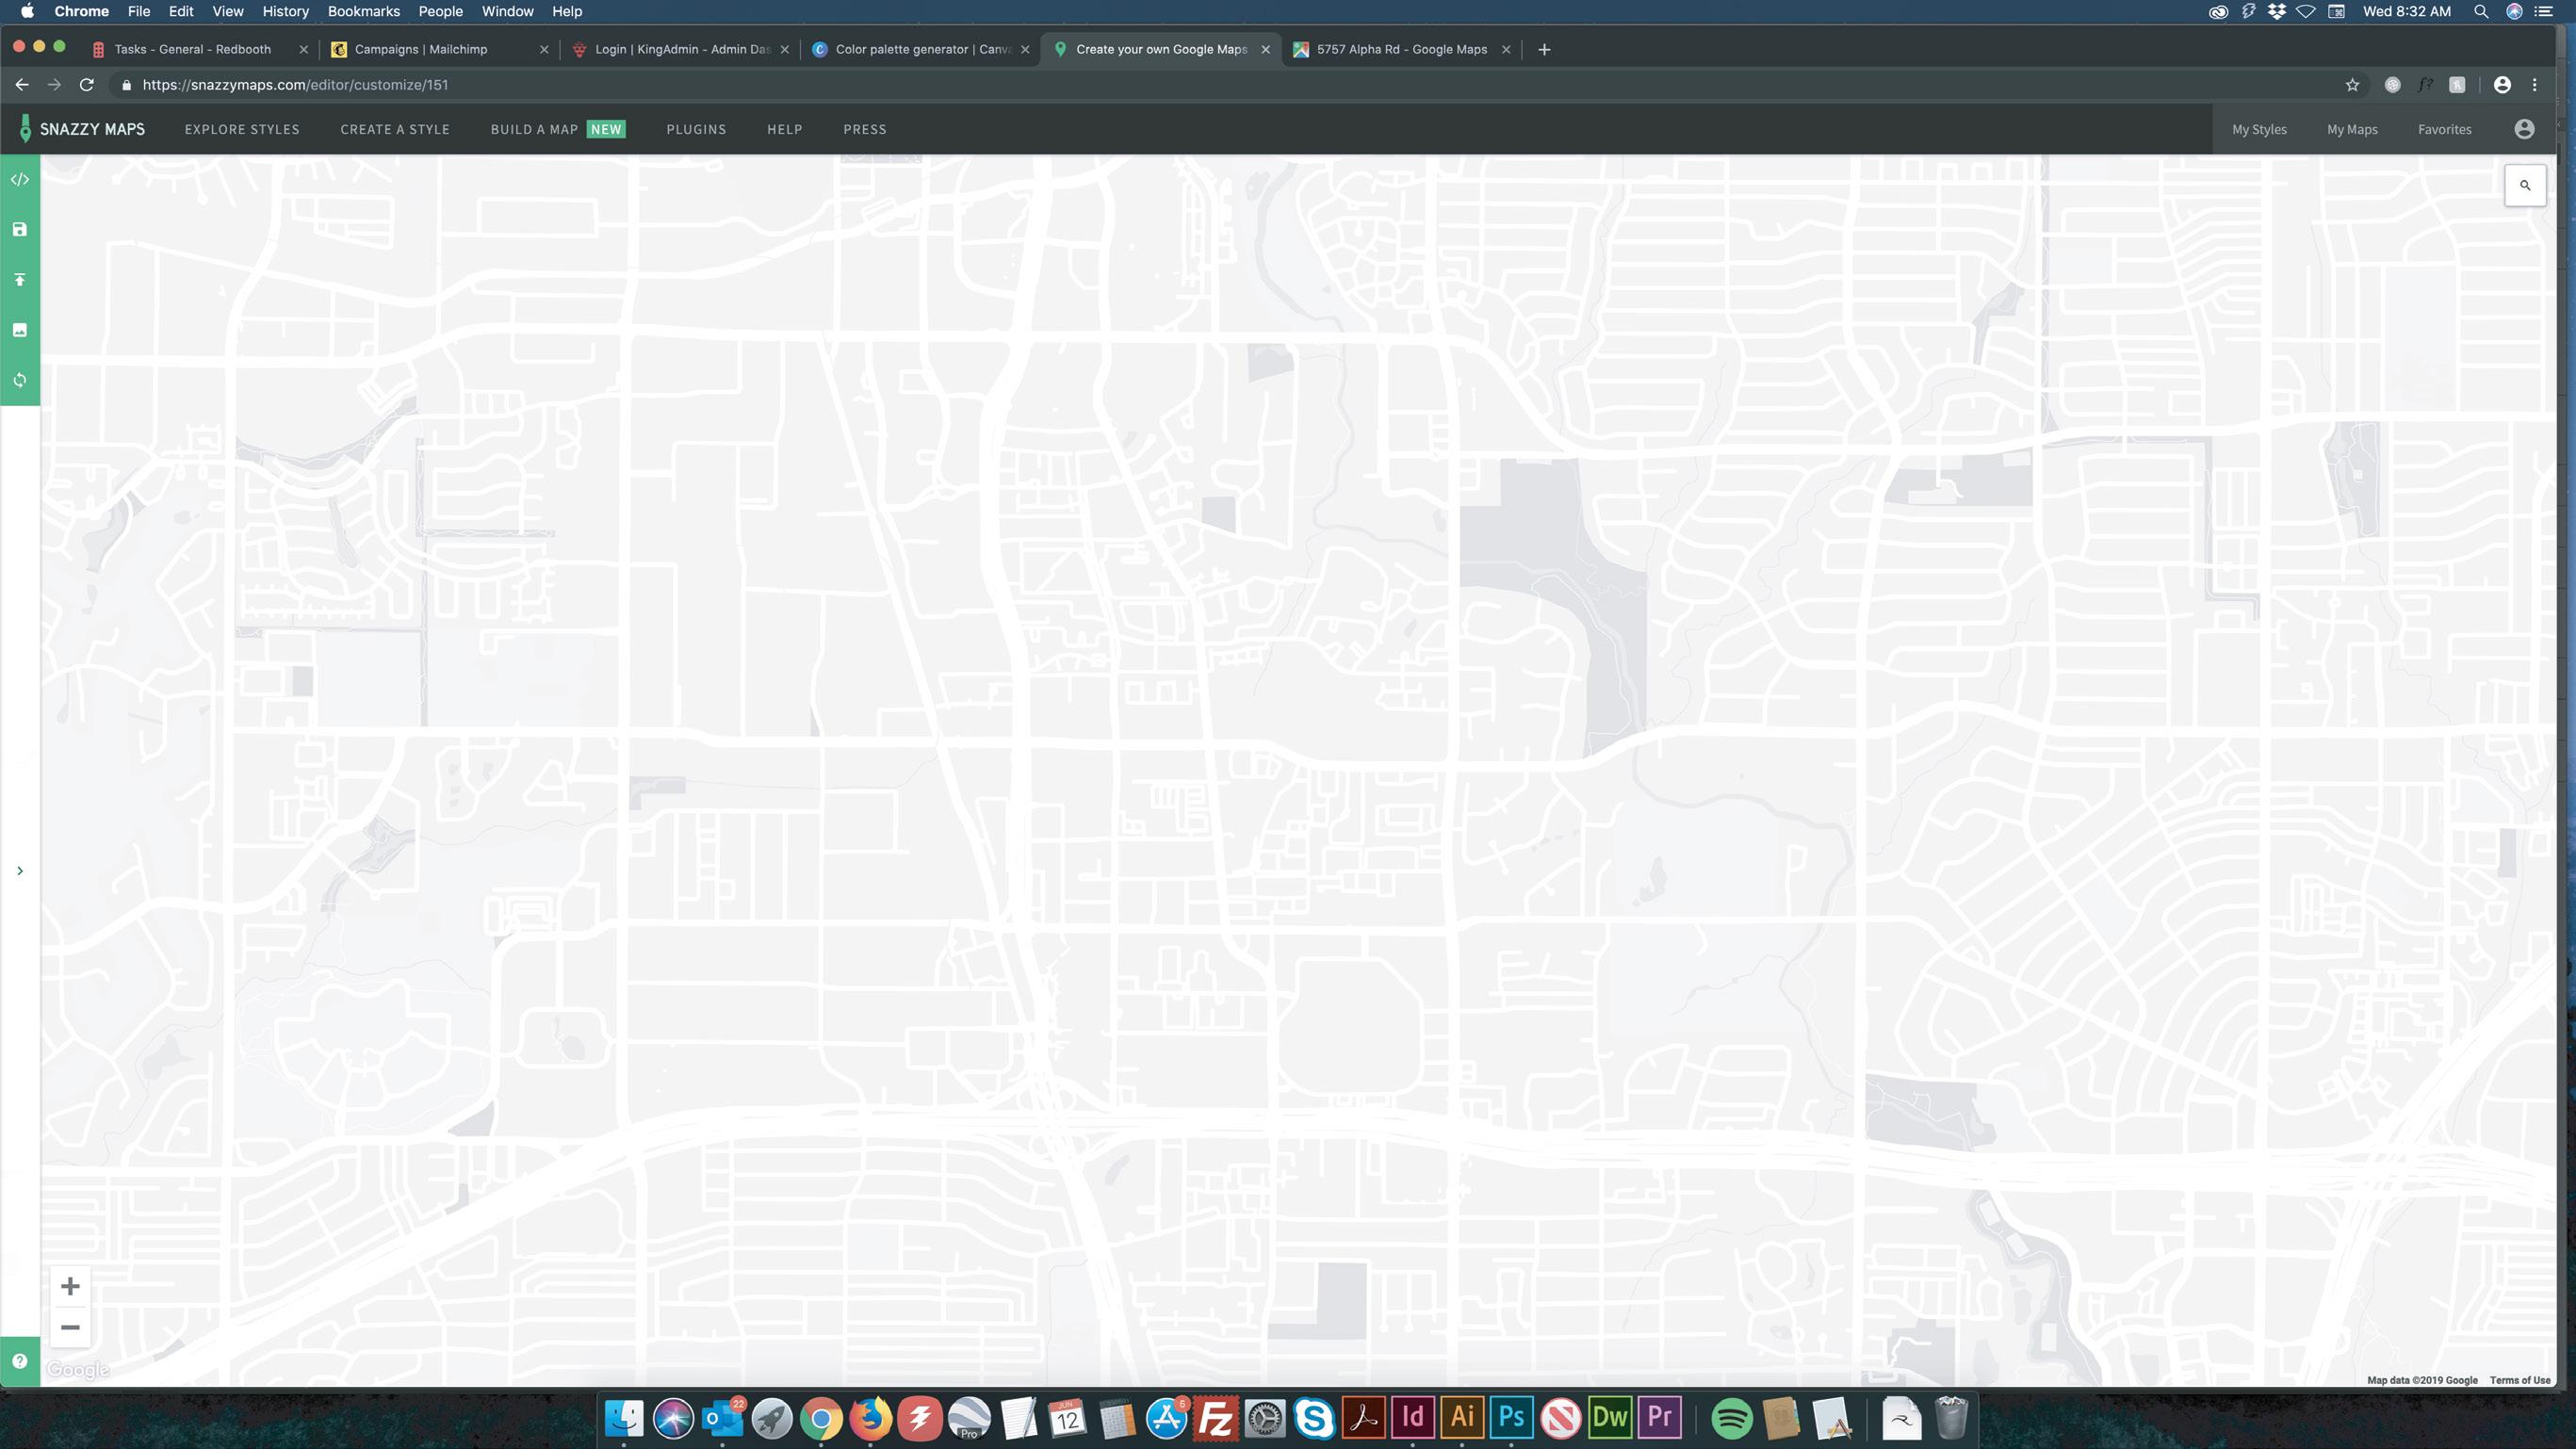The width and height of the screenshot is (2576, 1449).
Task: Open the Explore Styles menu
Action: click(x=242, y=129)
